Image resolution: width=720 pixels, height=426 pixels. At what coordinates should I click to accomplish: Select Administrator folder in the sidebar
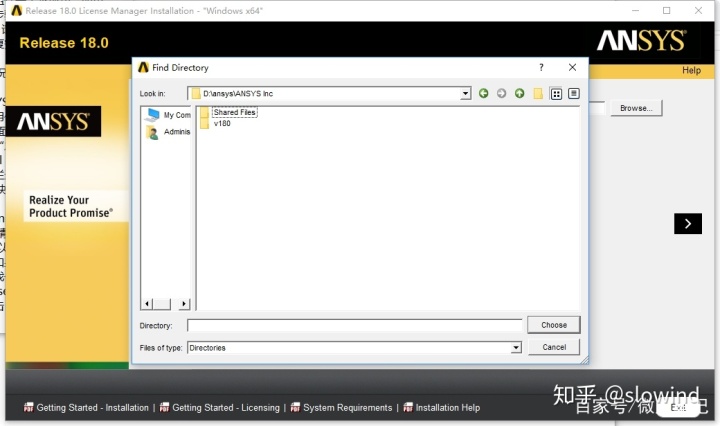coord(167,132)
